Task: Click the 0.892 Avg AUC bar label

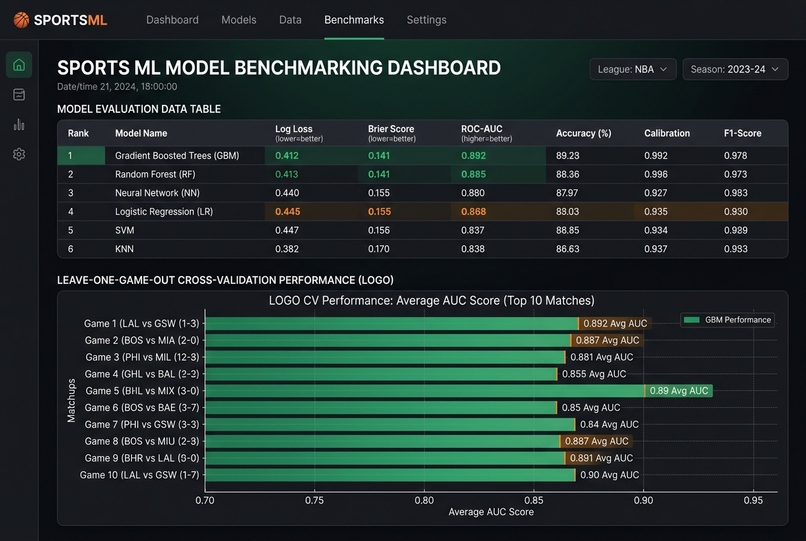Action: pyautogui.click(x=615, y=323)
